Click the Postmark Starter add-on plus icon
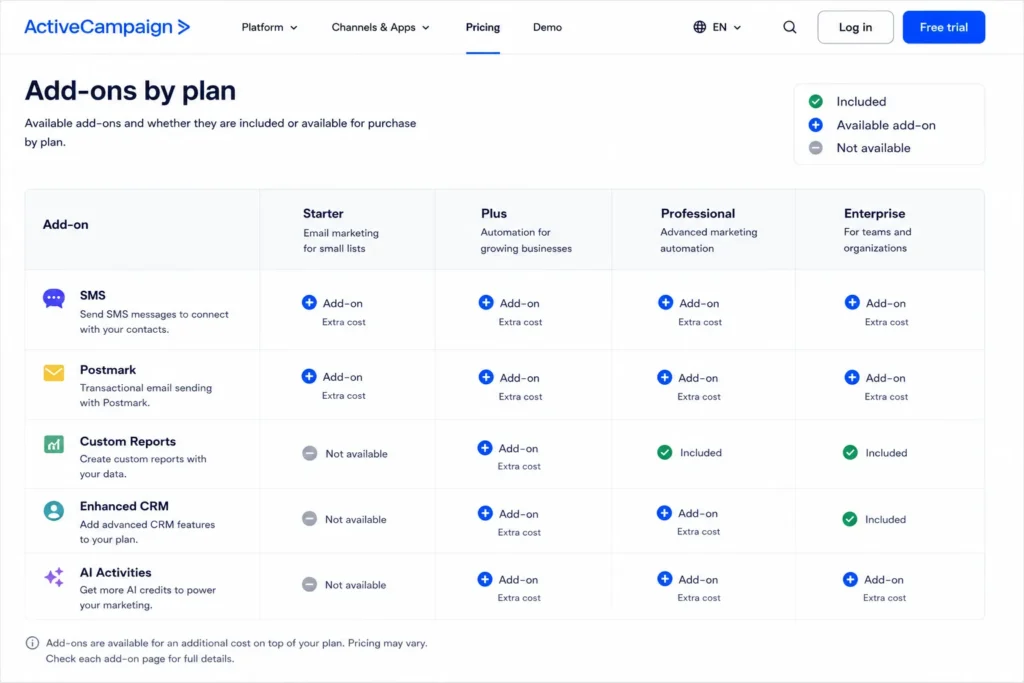Screen dimensions: 1024x683 click(x=309, y=376)
